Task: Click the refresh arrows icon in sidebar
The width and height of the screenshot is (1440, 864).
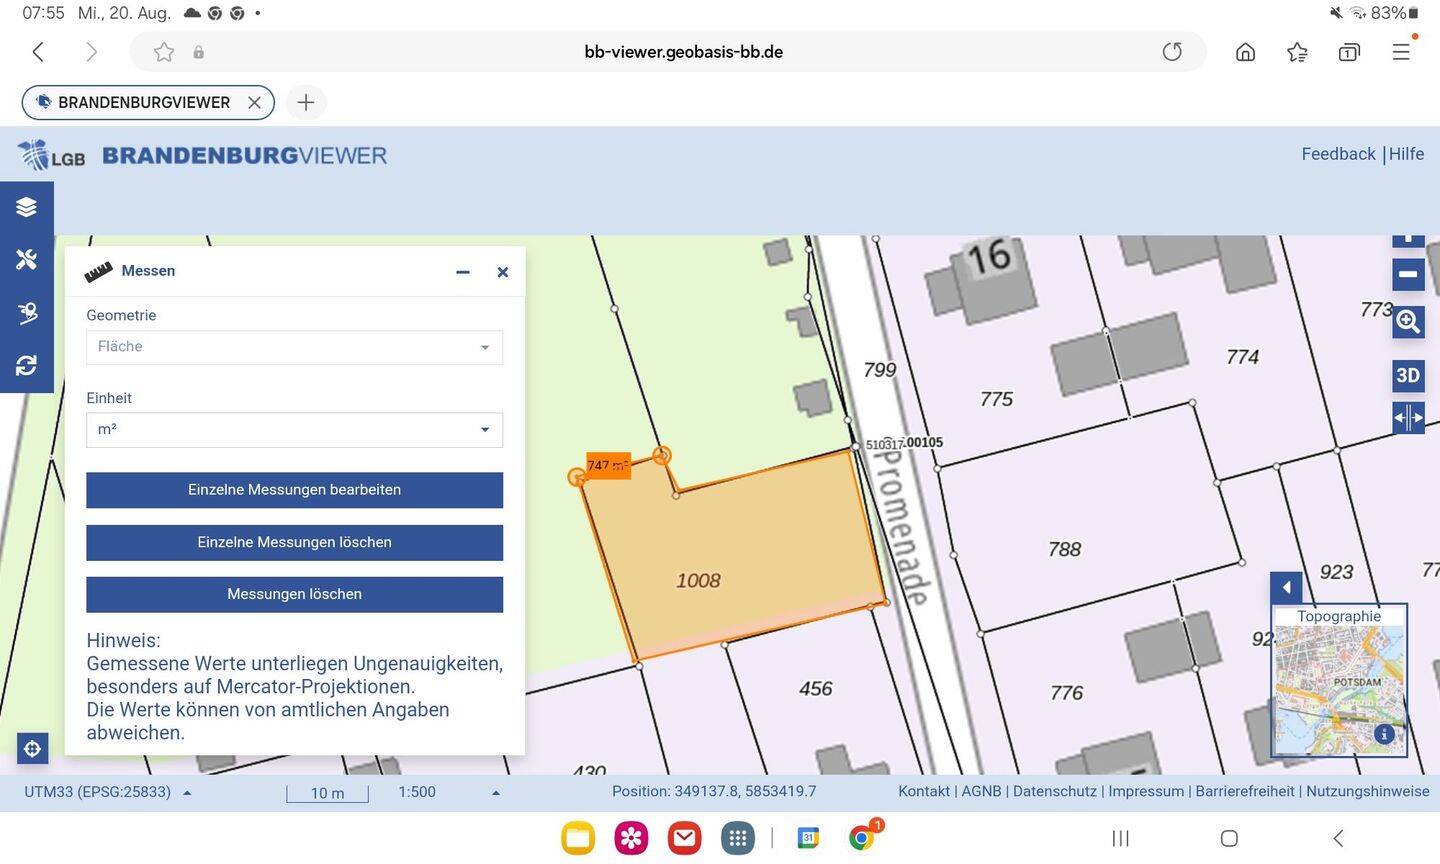Action: 26,366
